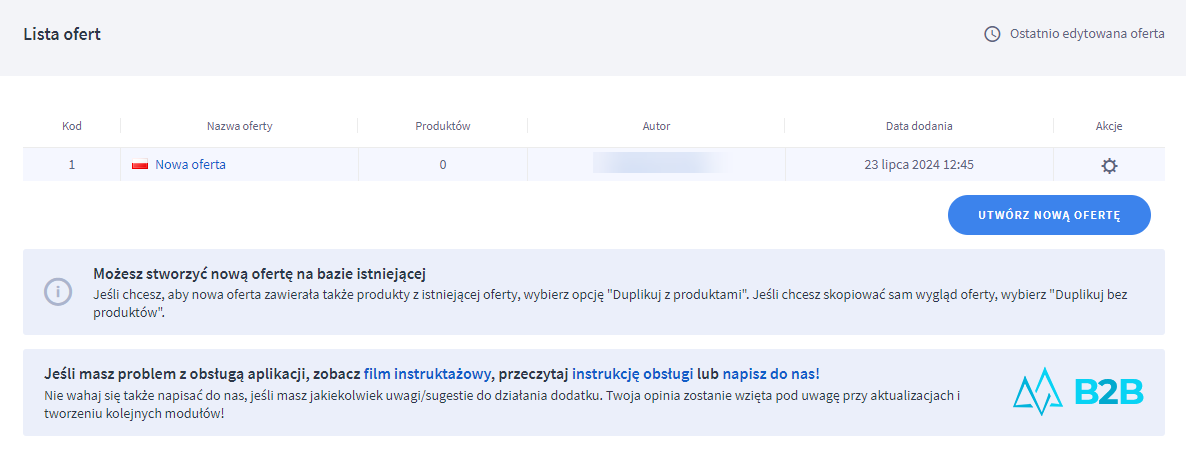The image size is (1186, 449).
Task: Click the Kod column header
Action: pyautogui.click(x=72, y=126)
